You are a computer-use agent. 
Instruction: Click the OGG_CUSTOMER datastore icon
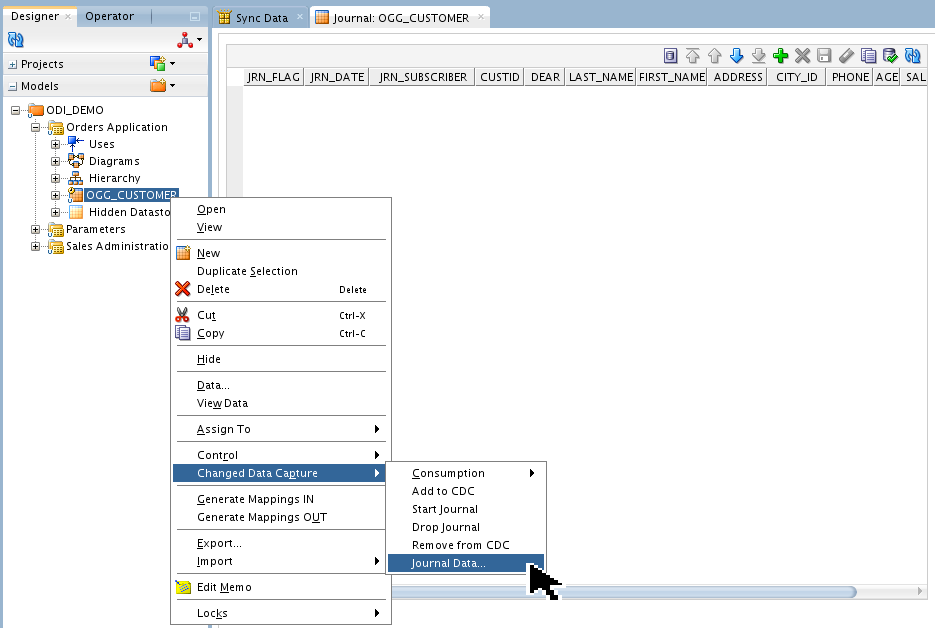pos(75,195)
